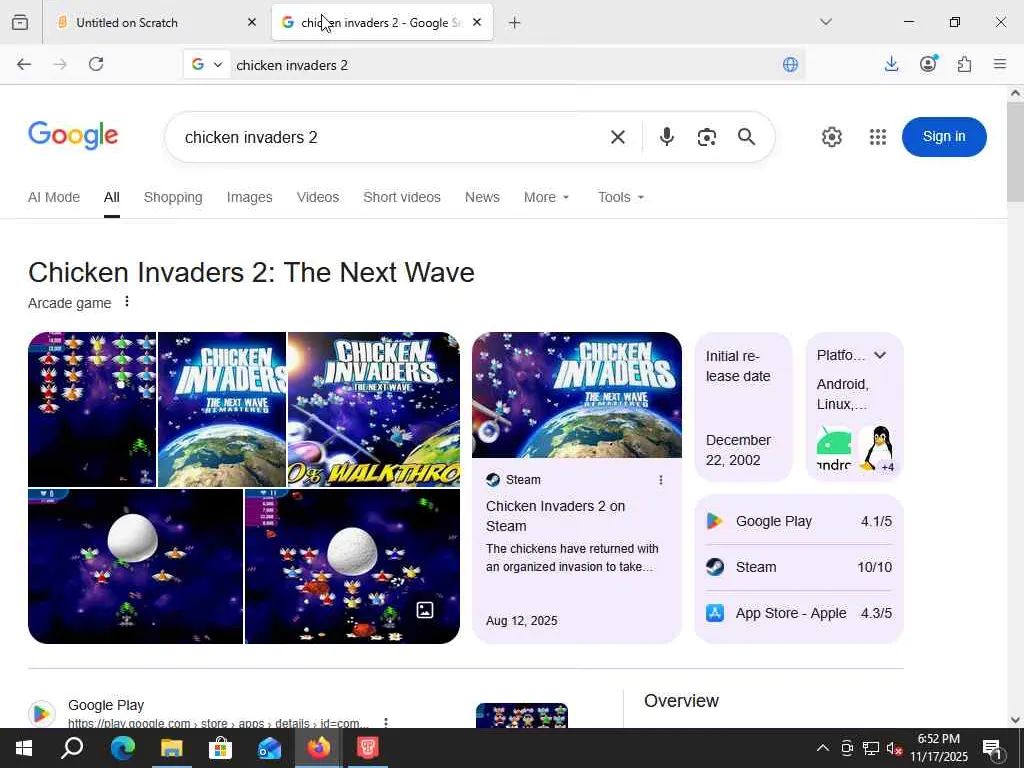Open the taskbar clock showing 6:52 PM
The height and width of the screenshot is (768, 1024).
click(x=938, y=748)
